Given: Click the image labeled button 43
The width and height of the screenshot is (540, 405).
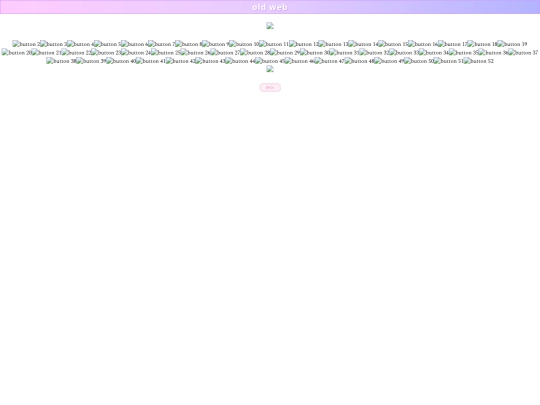Looking at the screenshot, I should pos(210,61).
